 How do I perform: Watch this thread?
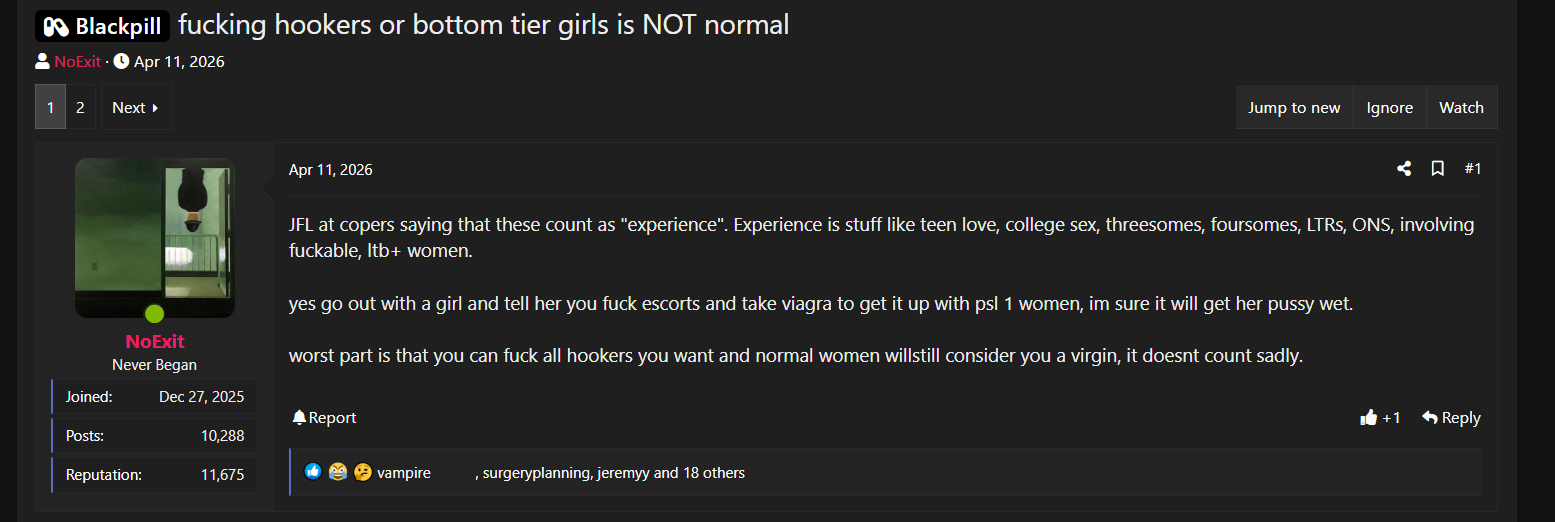[1461, 107]
